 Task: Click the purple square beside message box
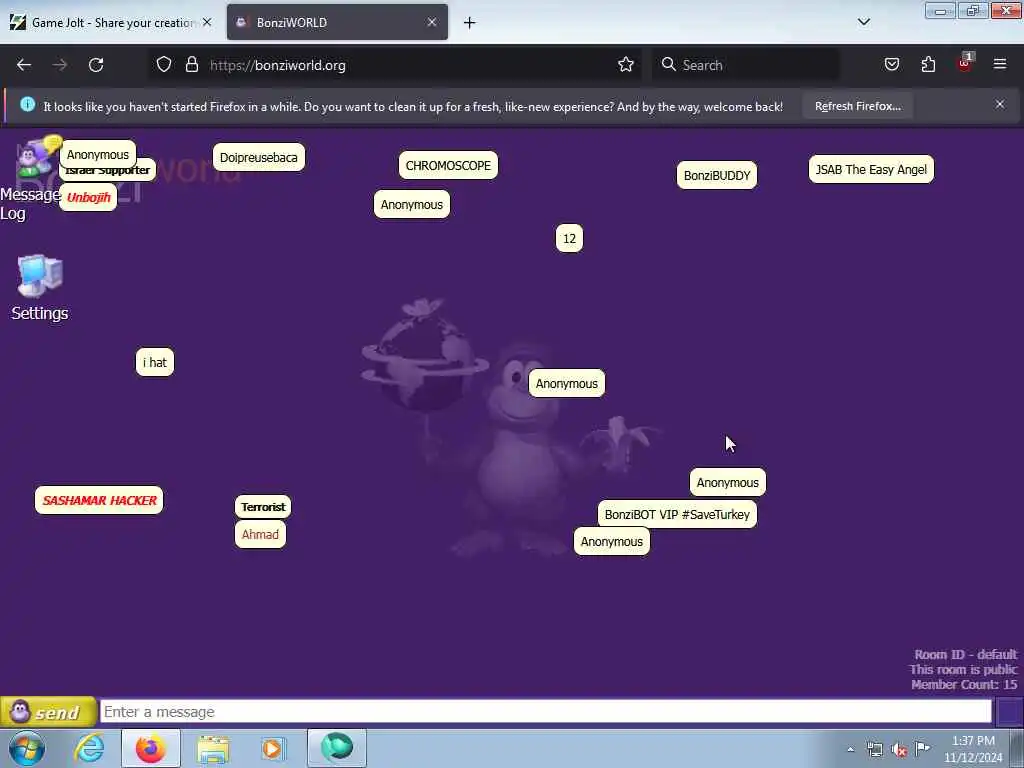tap(1009, 712)
